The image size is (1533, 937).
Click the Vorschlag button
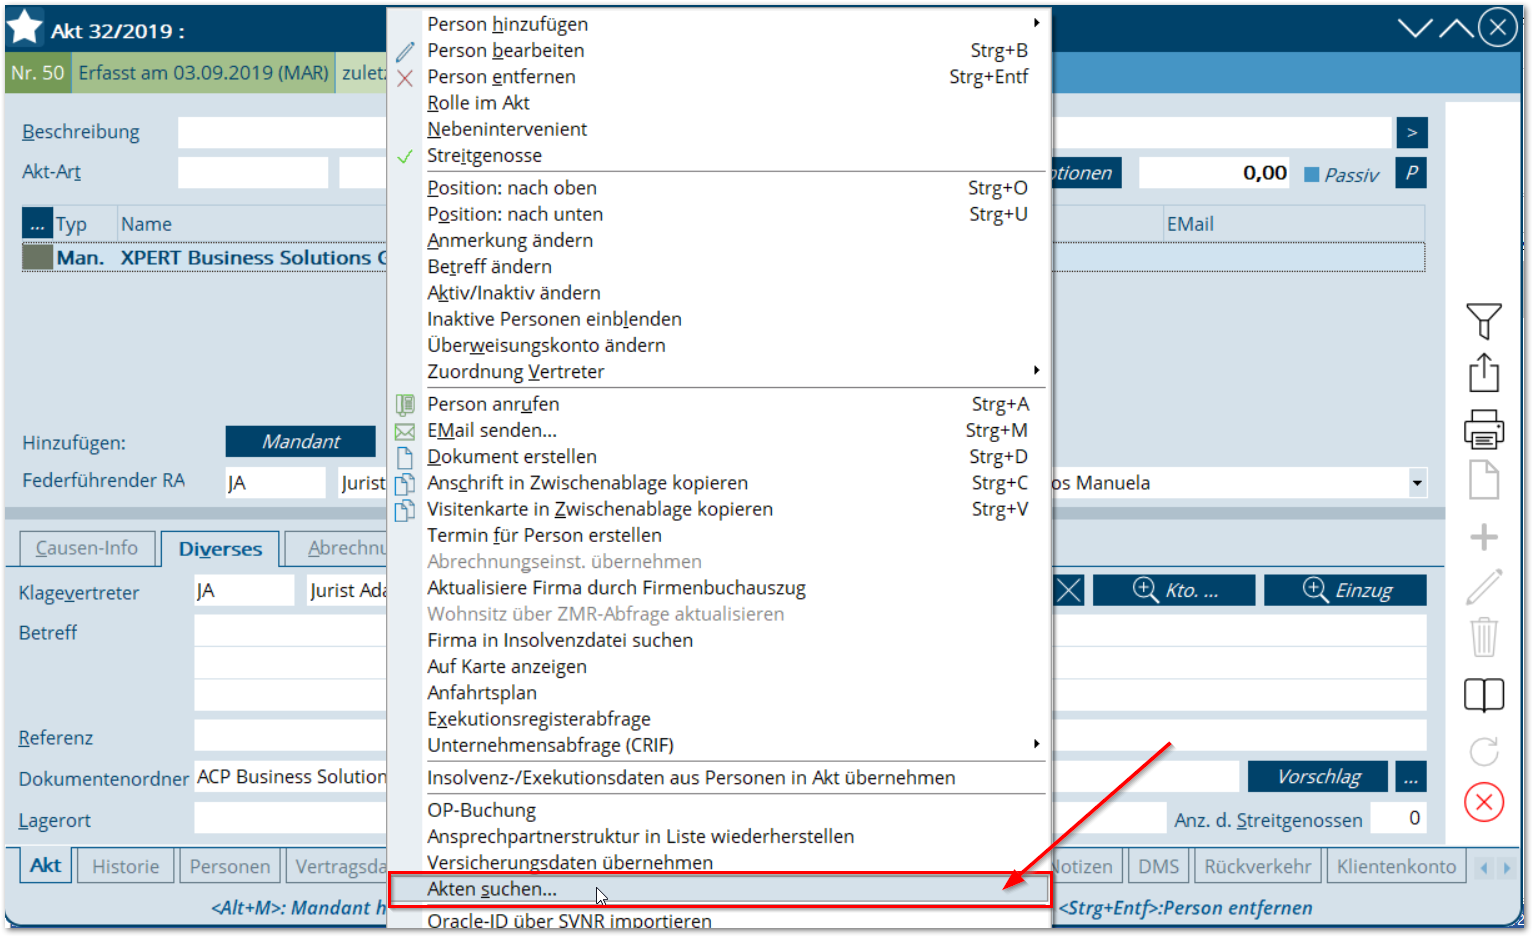(x=1319, y=777)
